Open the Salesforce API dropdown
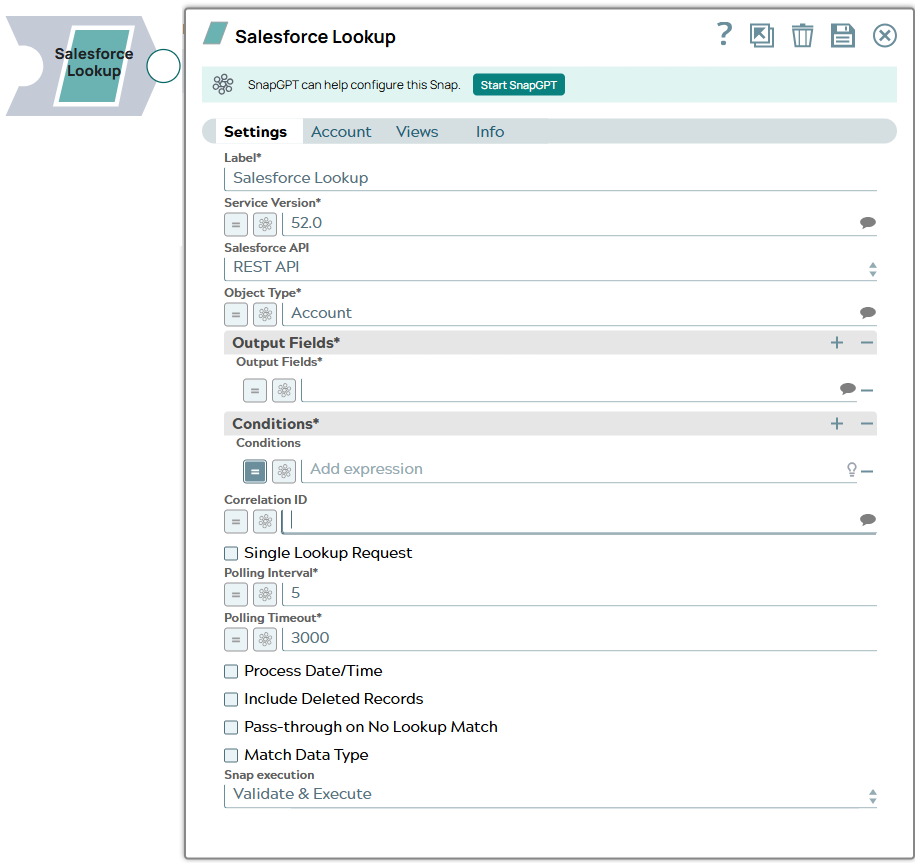 550,268
